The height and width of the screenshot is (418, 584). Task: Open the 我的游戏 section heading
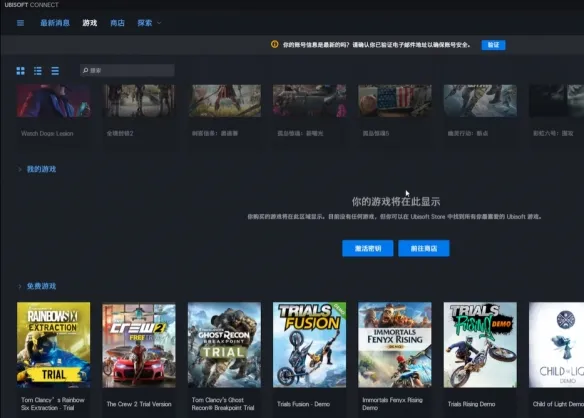pyautogui.click(x=41, y=169)
